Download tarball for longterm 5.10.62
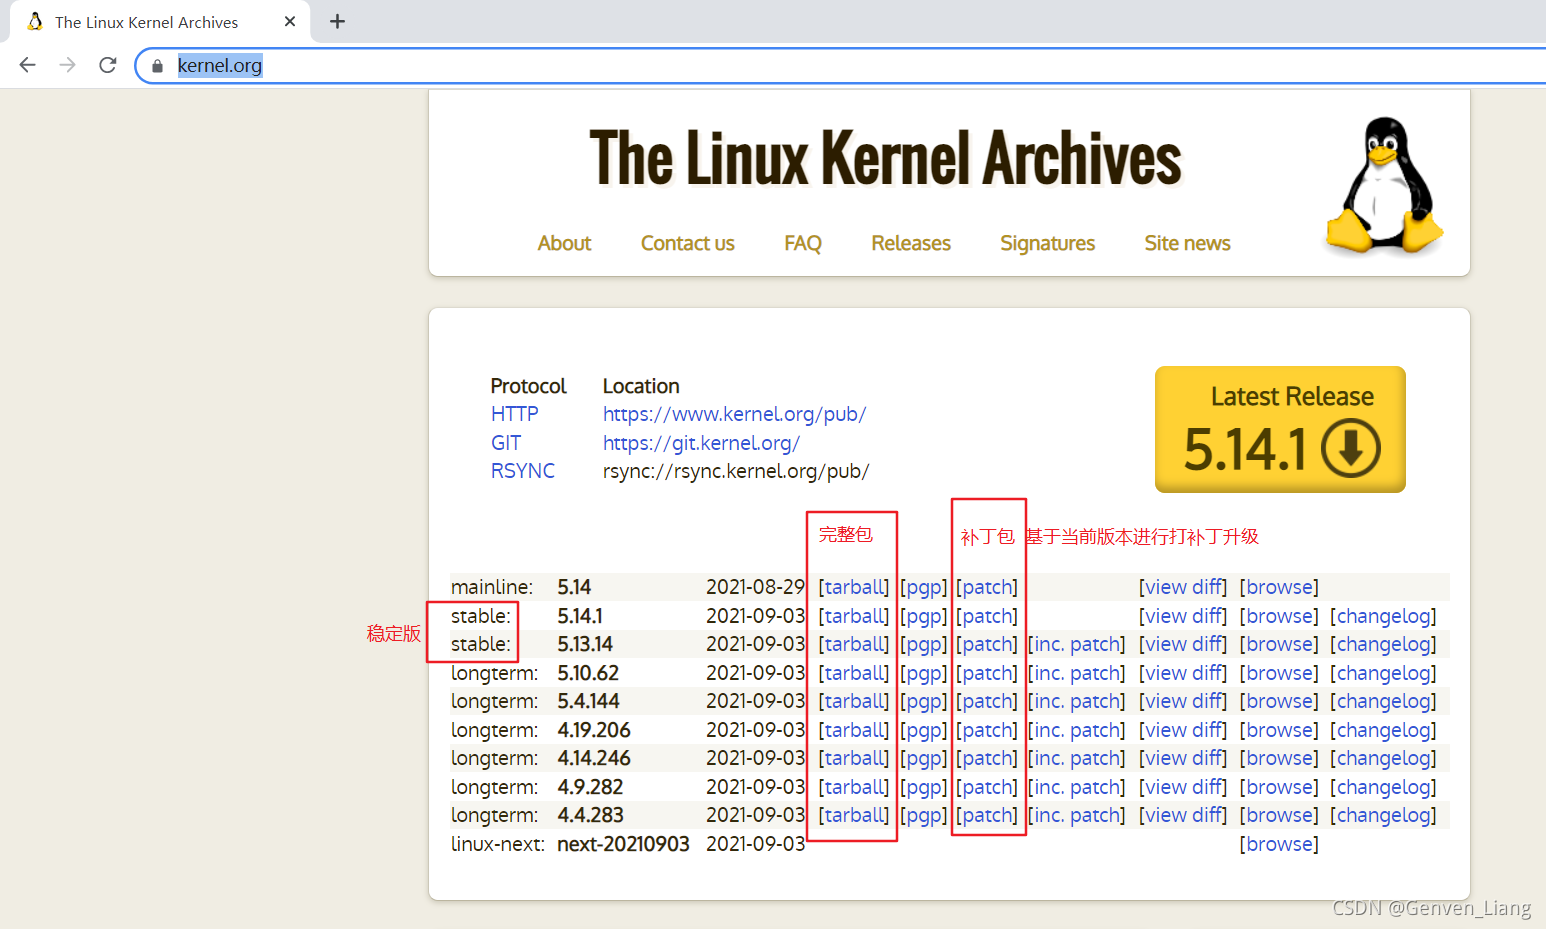The image size is (1546, 929). coord(853,673)
